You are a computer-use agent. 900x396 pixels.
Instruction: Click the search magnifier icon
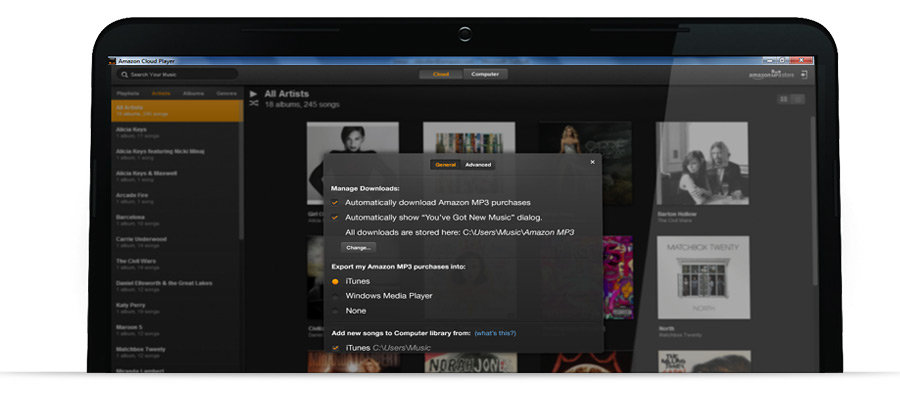[124, 75]
